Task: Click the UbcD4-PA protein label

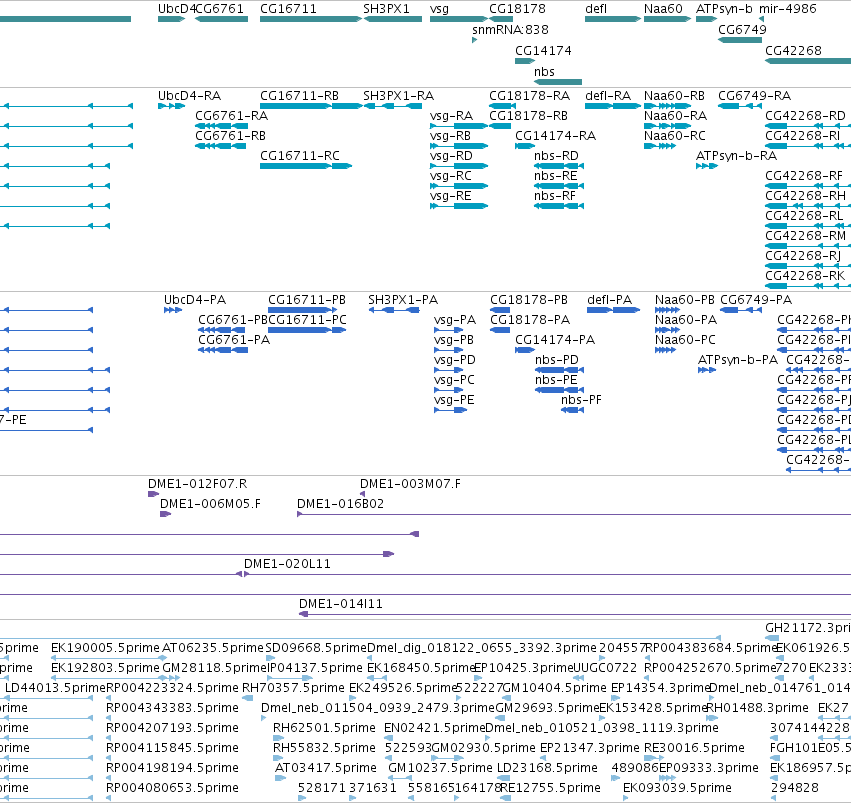Action: [x=195, y=300]
